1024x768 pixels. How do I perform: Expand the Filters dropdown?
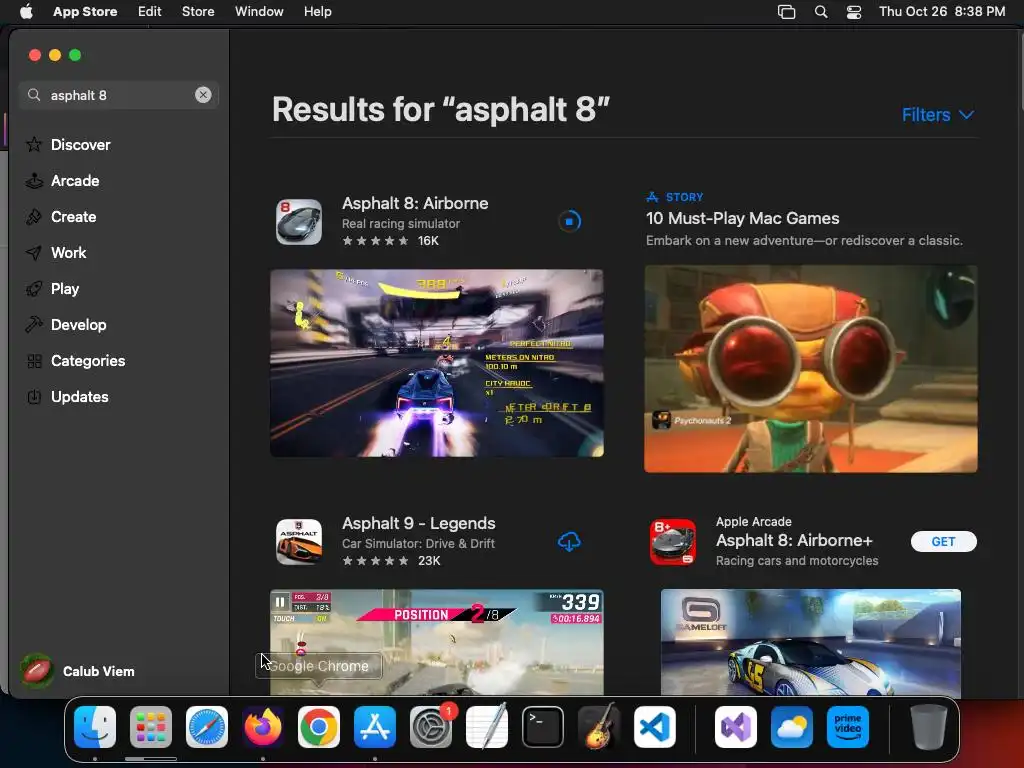pos(938,115)
